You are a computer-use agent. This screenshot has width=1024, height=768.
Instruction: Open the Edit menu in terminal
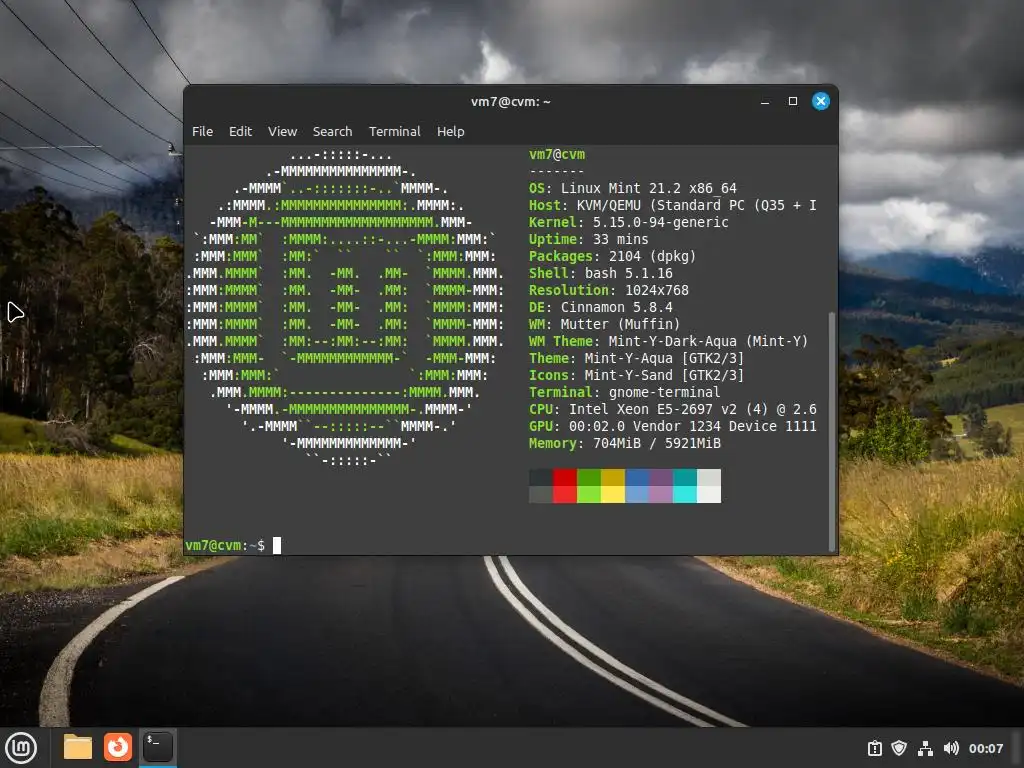(x=240, y=131)
